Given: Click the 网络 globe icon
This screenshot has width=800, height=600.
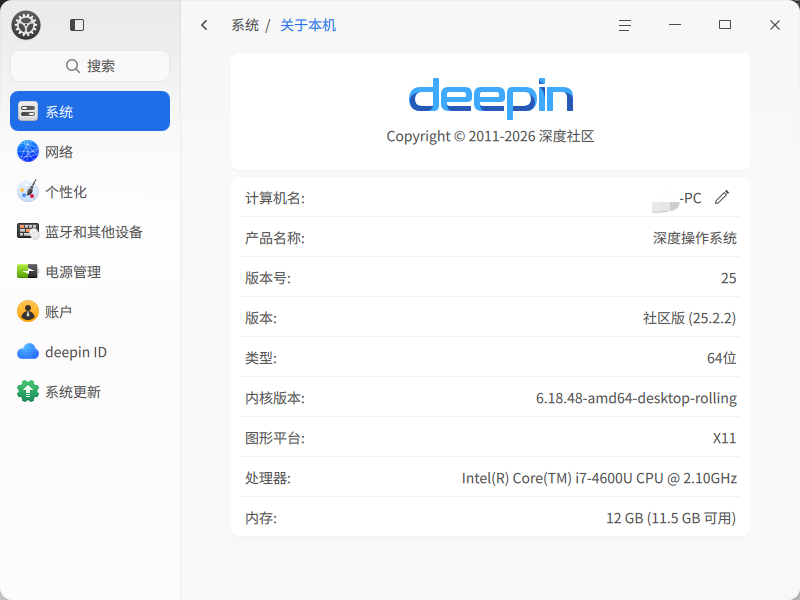Looking at the screenshot, I should coord(28,152).
